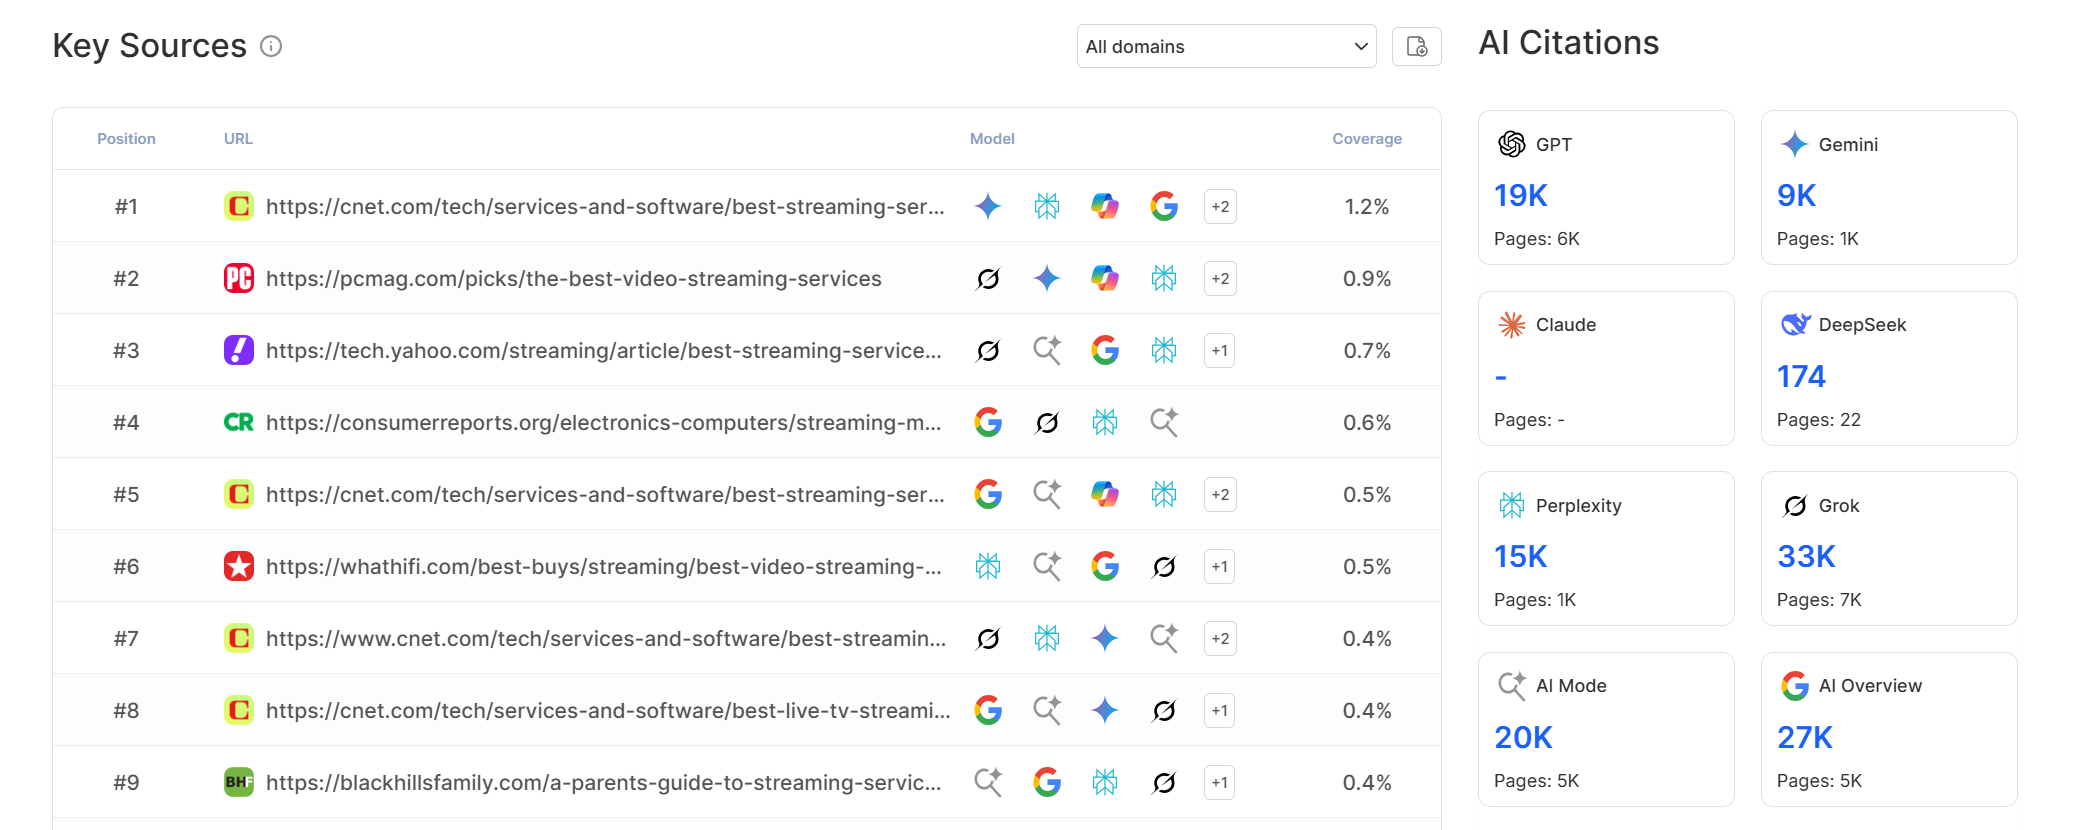Click the Position column header
The height and width of the screenshot is (830, 2077).
tap(126, 139)
